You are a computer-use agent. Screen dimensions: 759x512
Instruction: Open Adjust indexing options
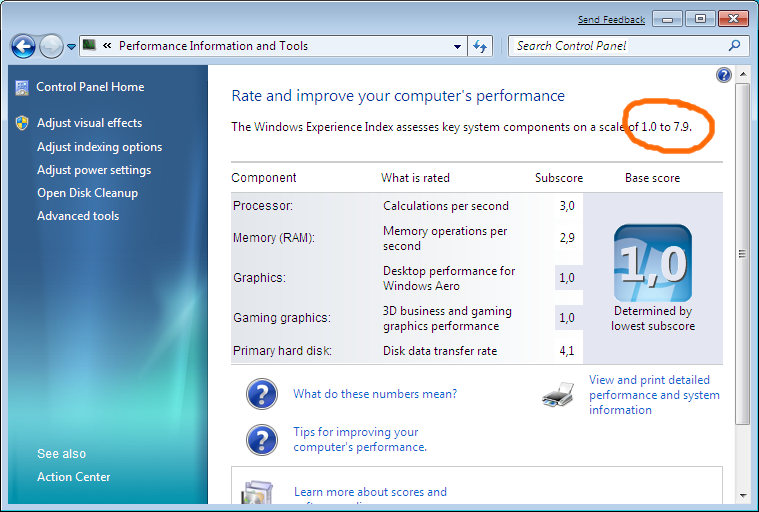click(x=99, y=147)
